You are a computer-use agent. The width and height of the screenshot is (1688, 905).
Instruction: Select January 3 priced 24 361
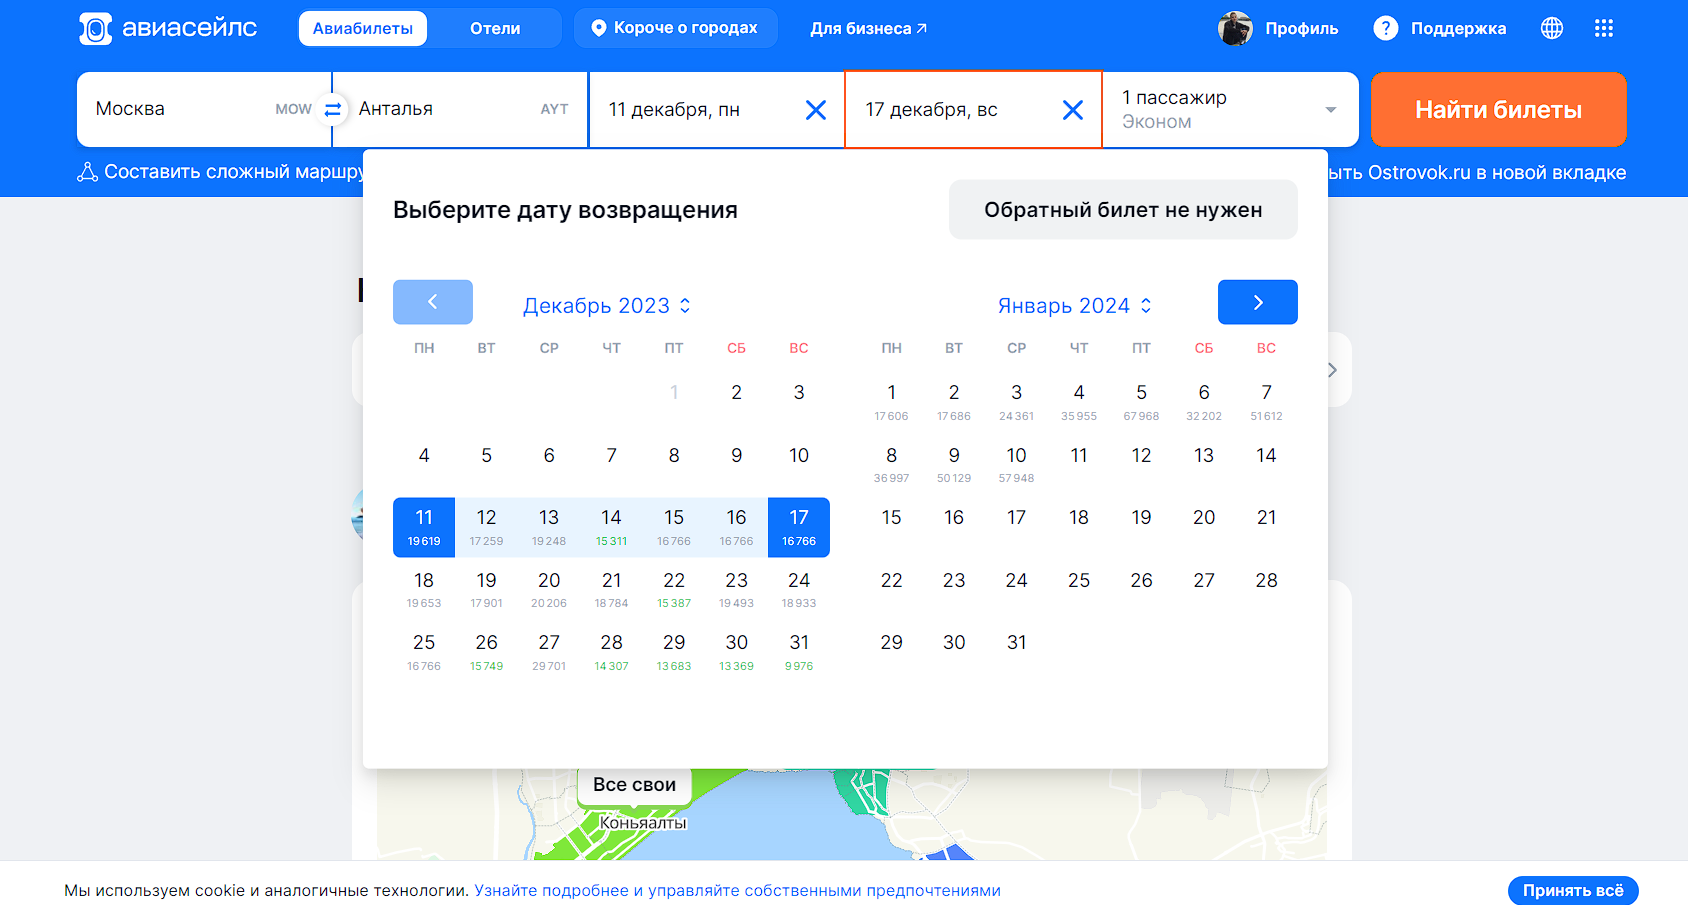pyautogui.click(x=1016, y=402)
